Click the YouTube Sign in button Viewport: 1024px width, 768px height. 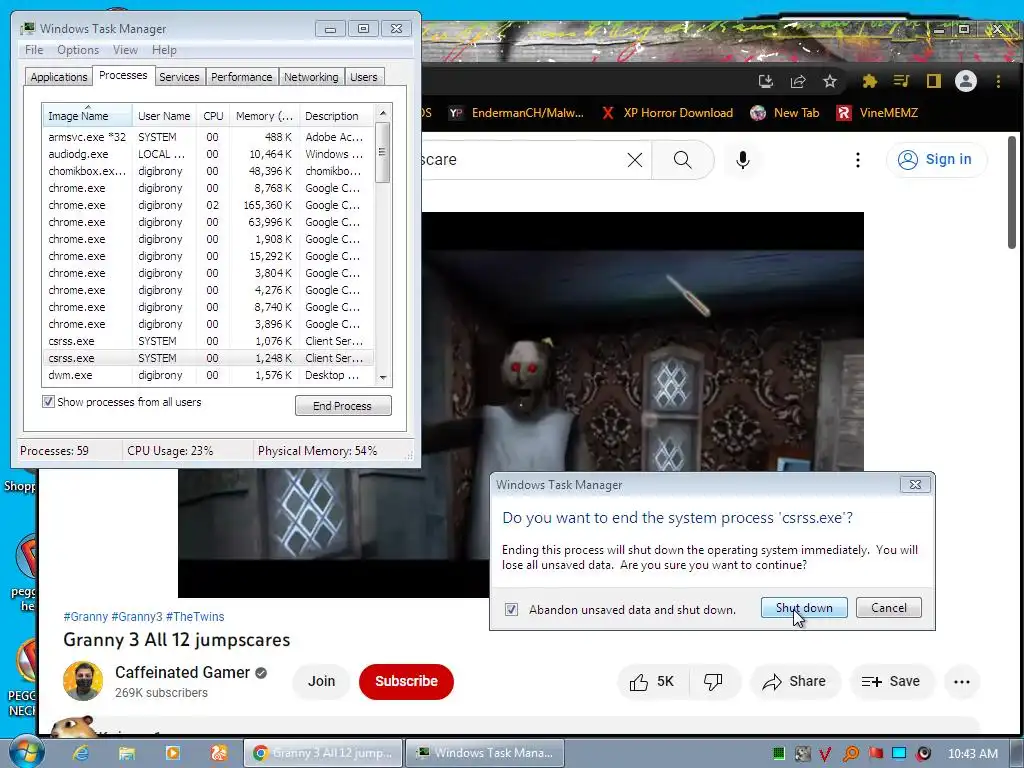pos(936,159)
